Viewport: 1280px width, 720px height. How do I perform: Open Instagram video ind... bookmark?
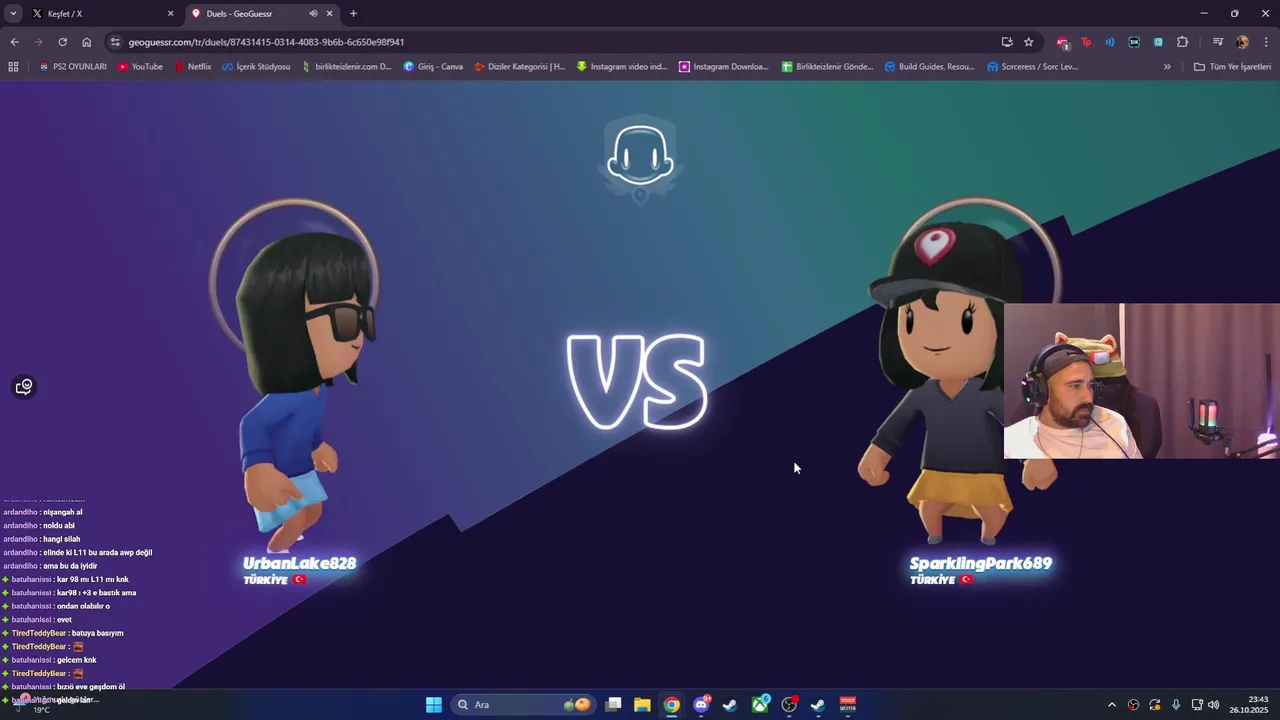click(x=622, y=67)
